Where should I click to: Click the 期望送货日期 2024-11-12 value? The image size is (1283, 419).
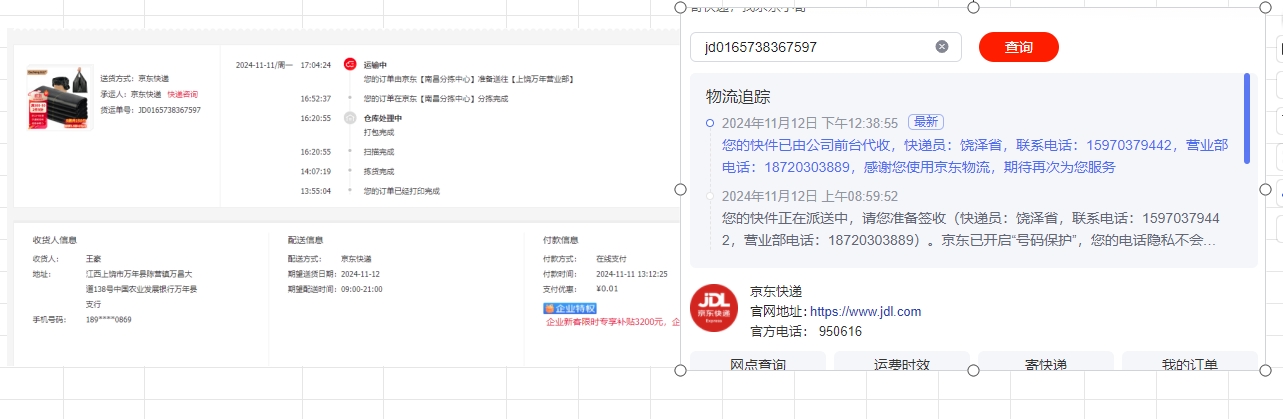pyautogui.click(x=361, y=274)
